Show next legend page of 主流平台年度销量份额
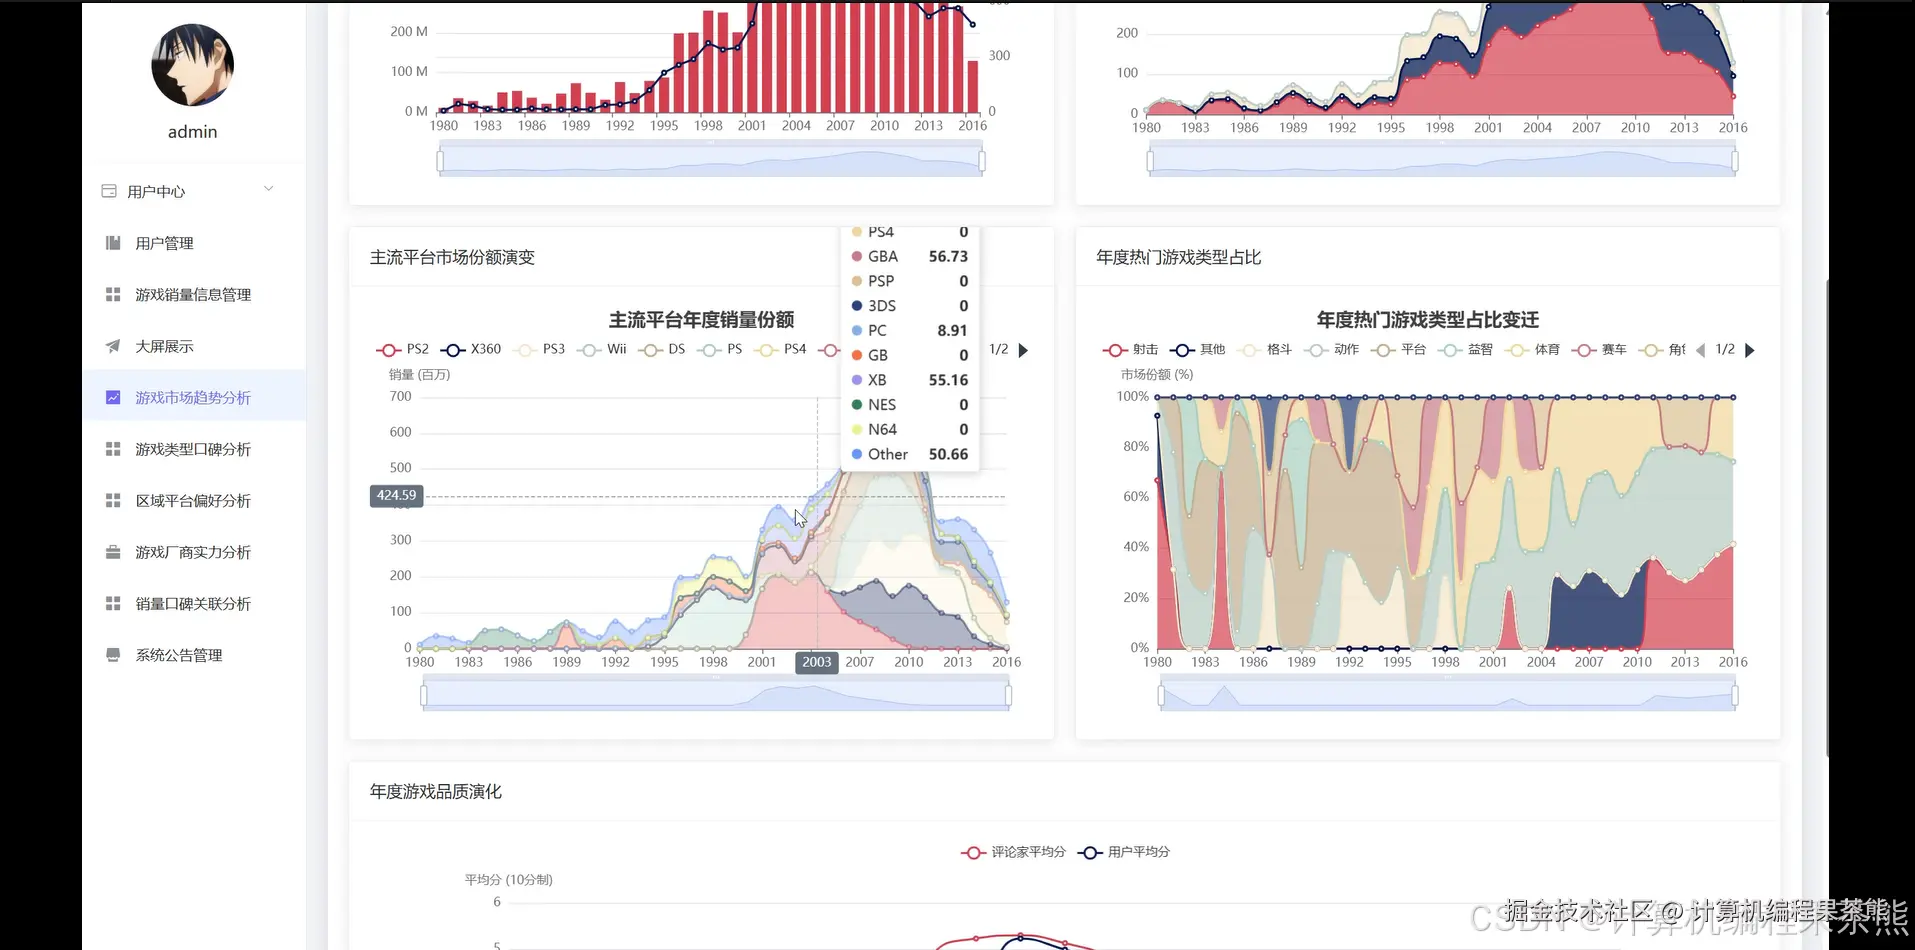Viewport: 1915px width, 950px height. pos(1023,350)
